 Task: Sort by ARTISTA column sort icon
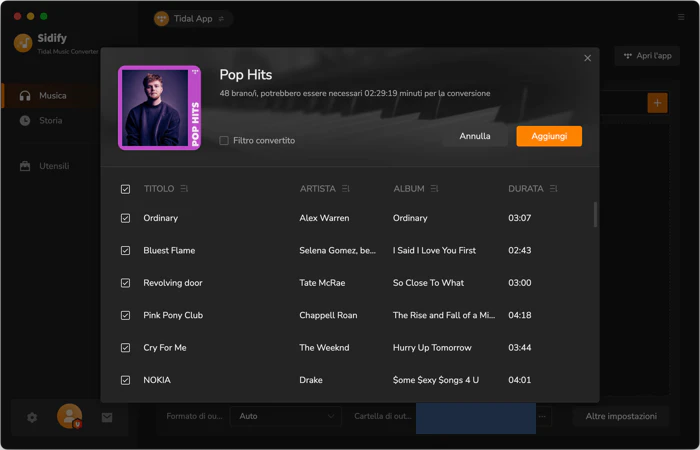tap(346, 189)
